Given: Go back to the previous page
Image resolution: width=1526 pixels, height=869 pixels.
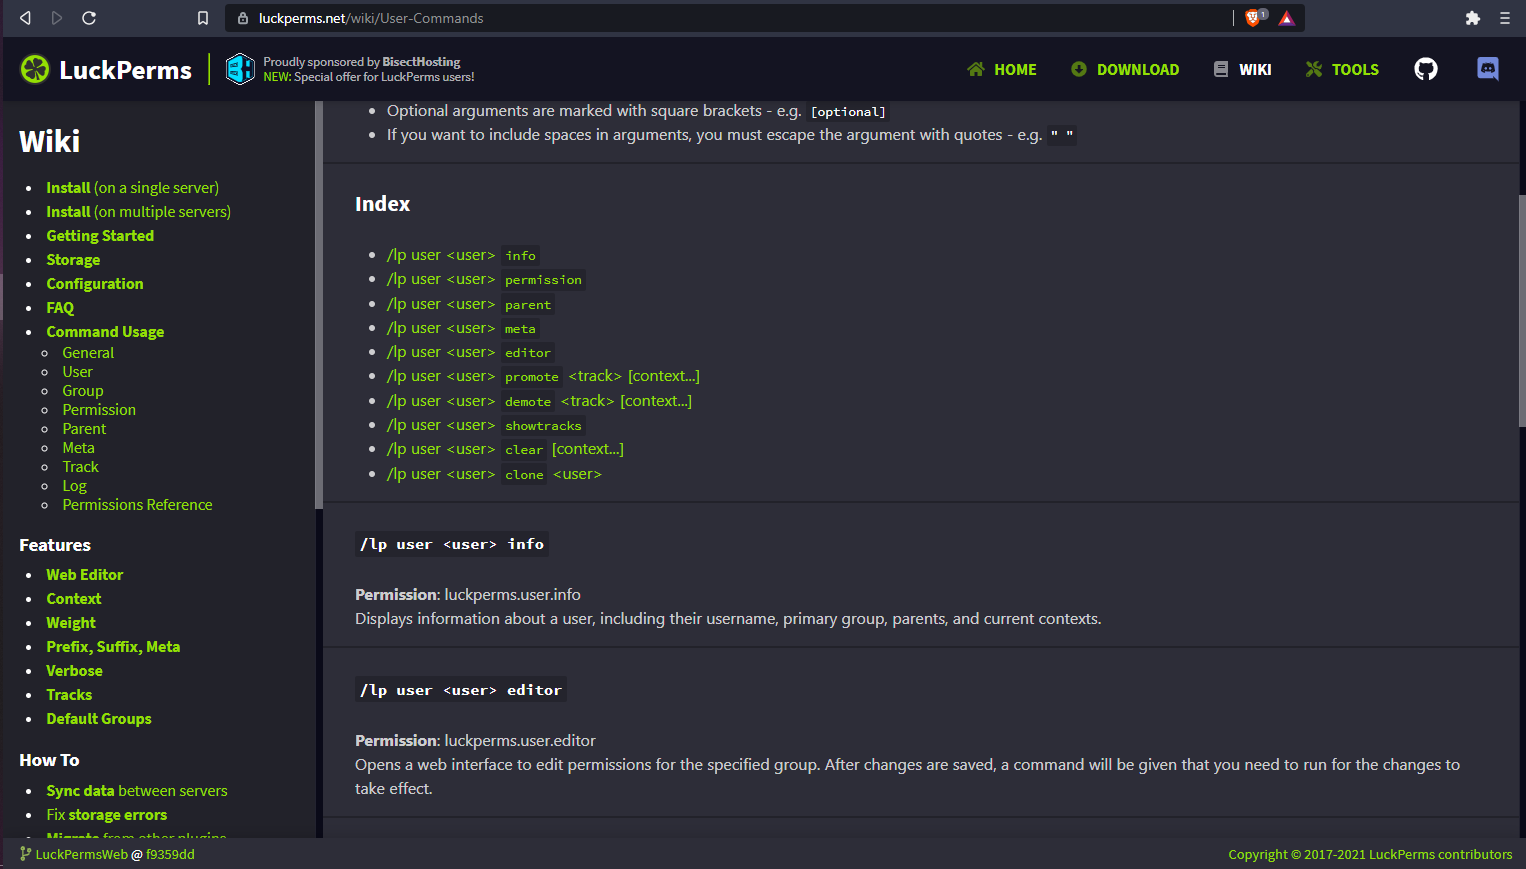Looking at the screenshot, I should (x=26, y=18).
